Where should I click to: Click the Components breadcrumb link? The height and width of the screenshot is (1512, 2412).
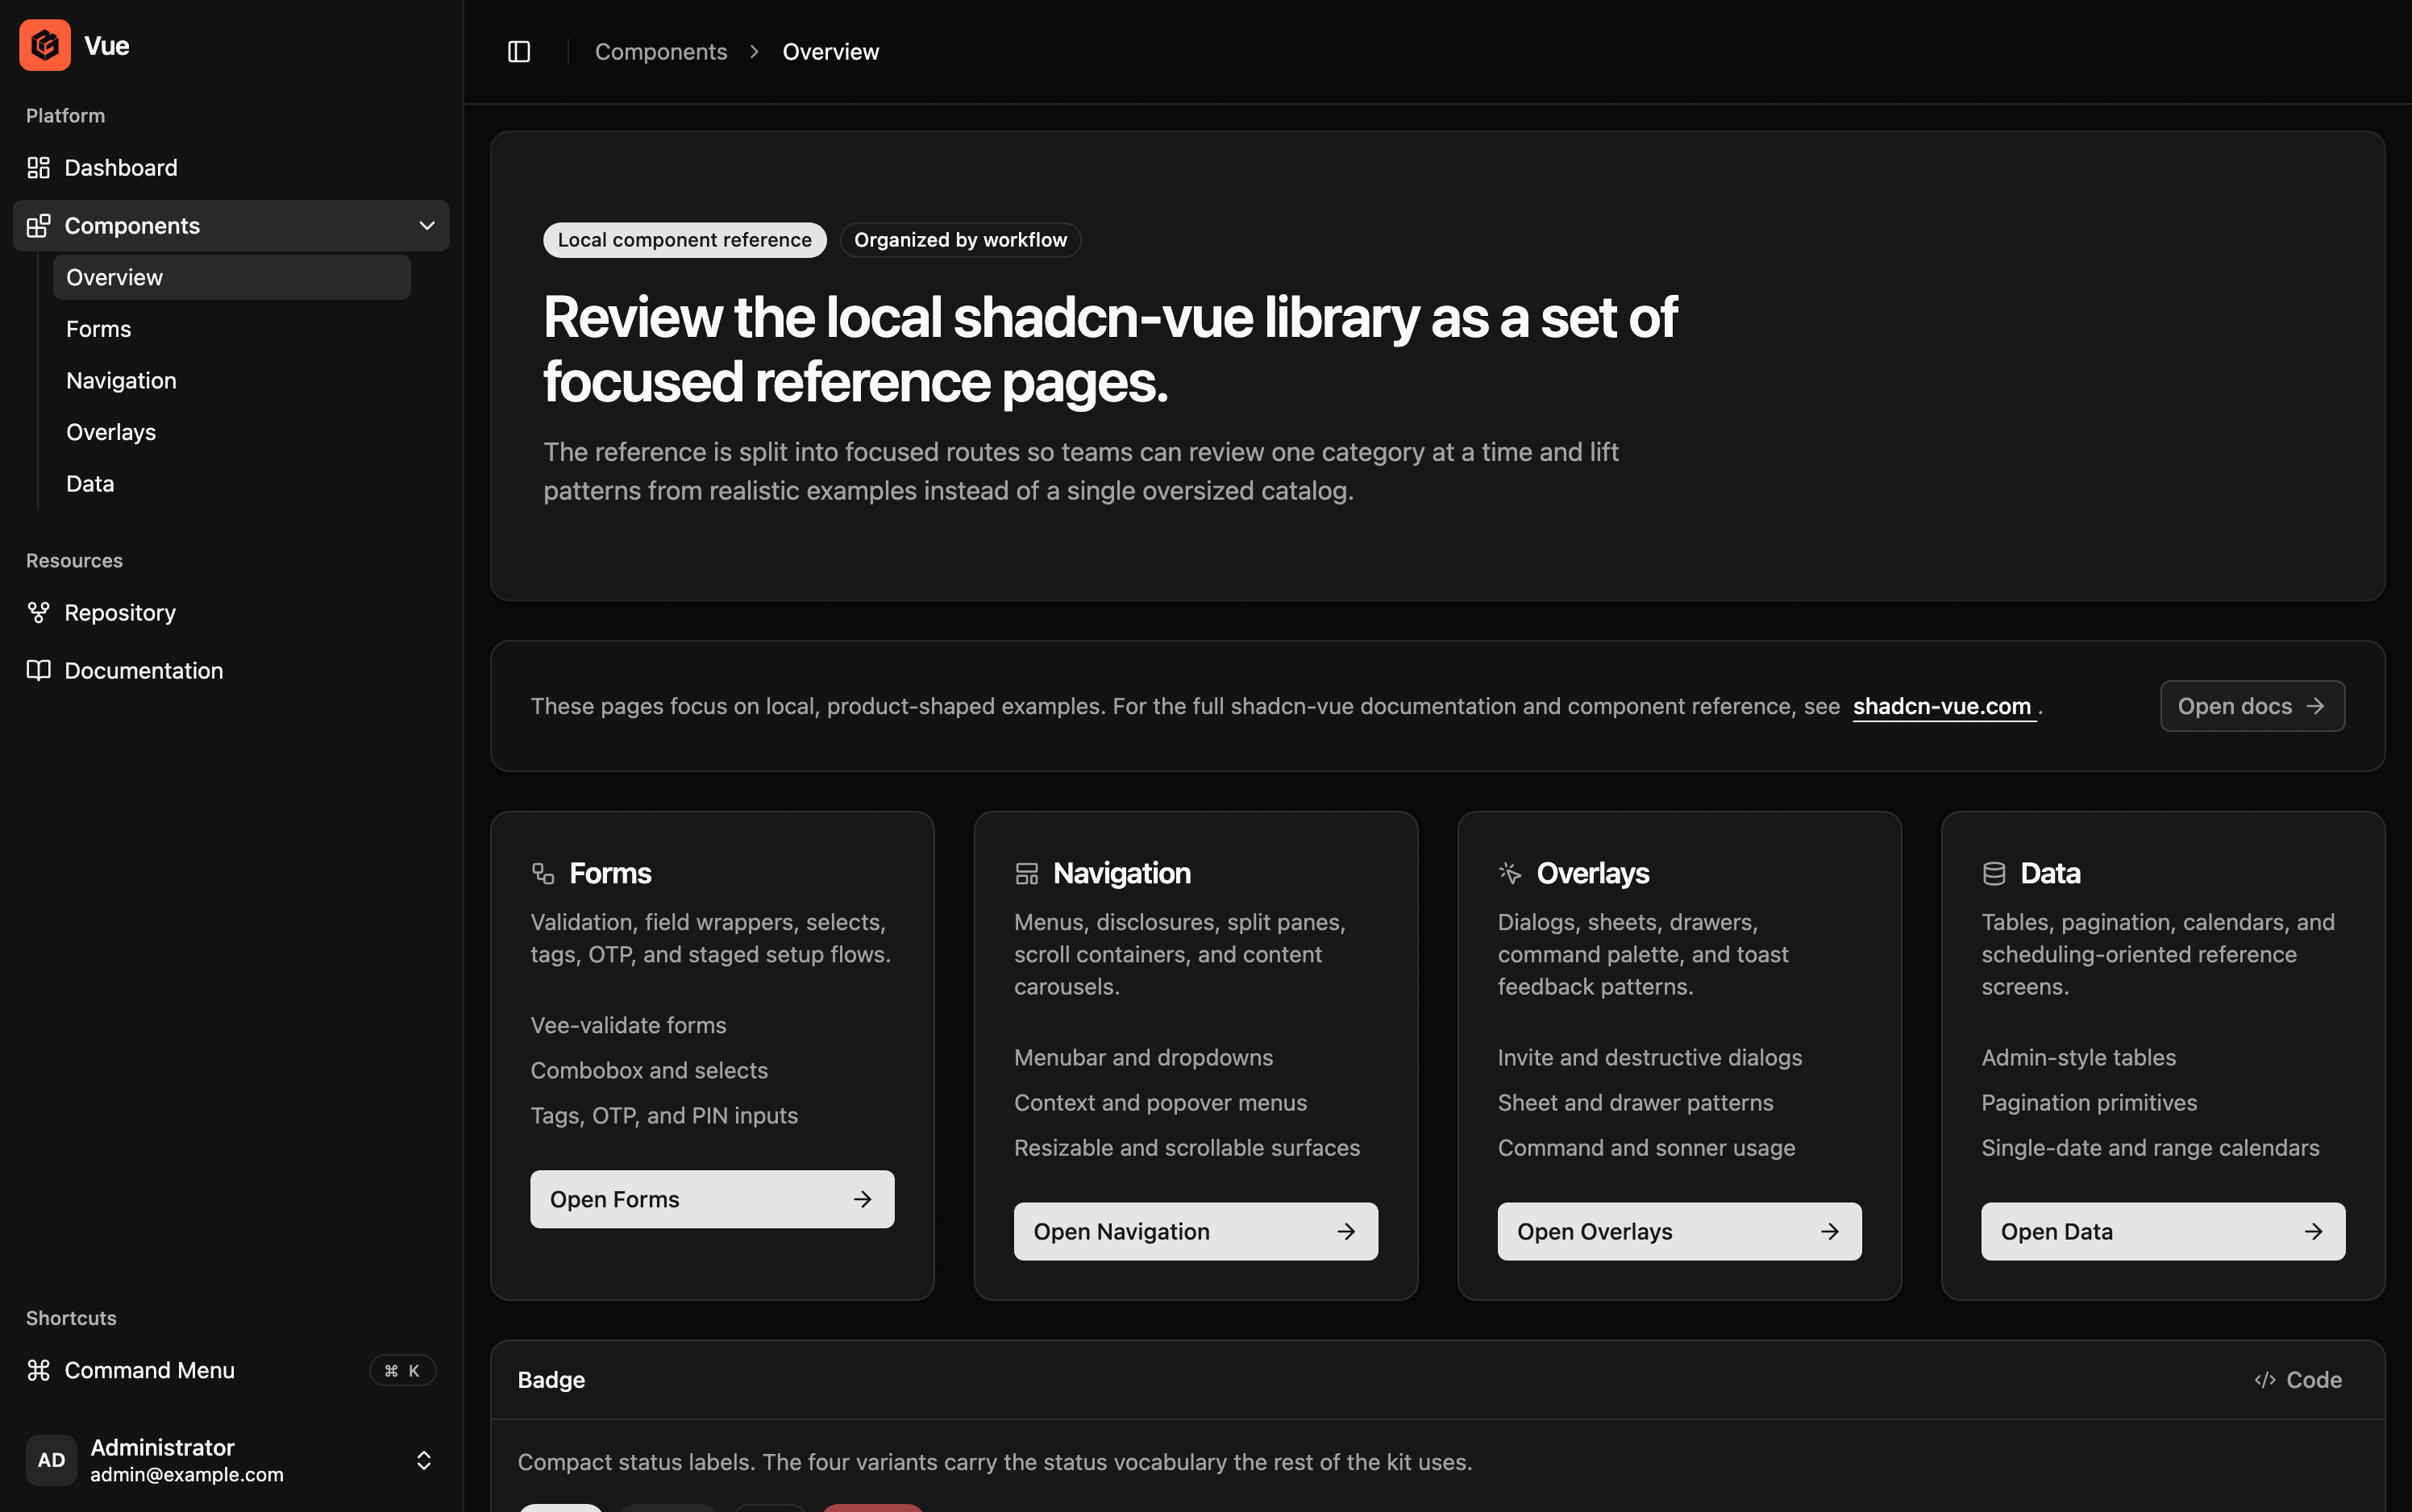661,52
